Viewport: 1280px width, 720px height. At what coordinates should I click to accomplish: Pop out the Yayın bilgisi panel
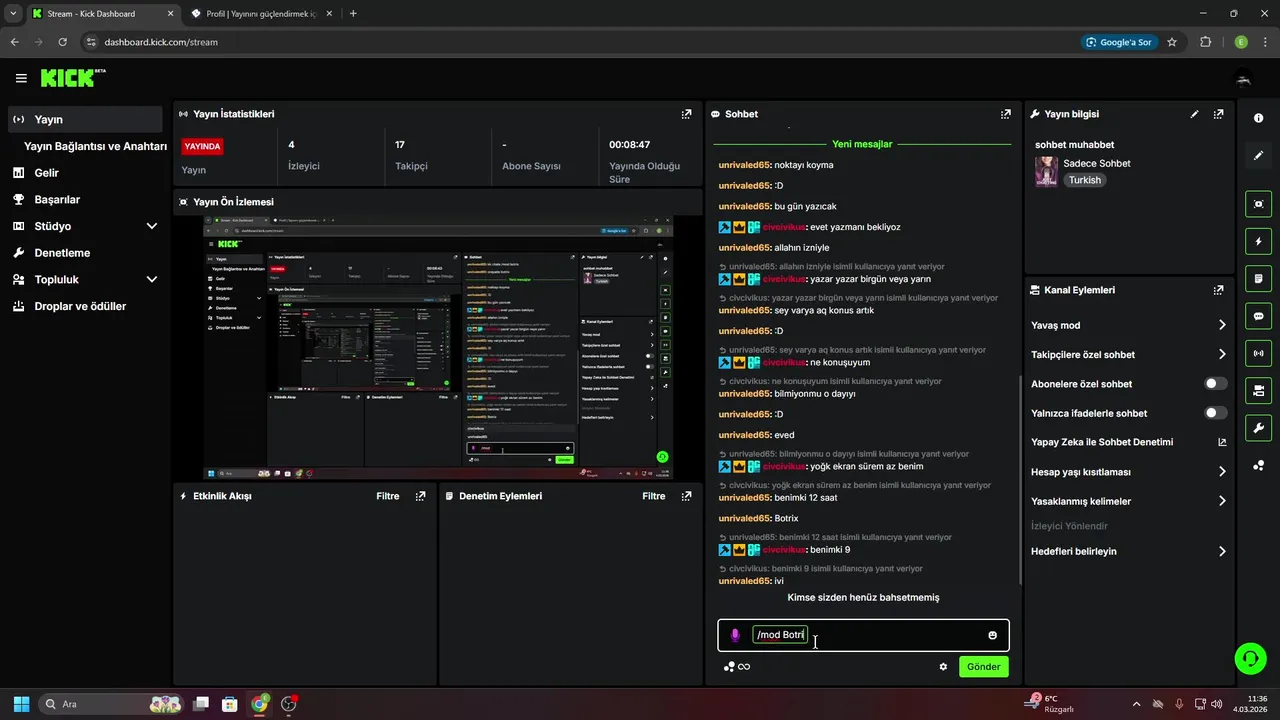tap(1218, 114)
